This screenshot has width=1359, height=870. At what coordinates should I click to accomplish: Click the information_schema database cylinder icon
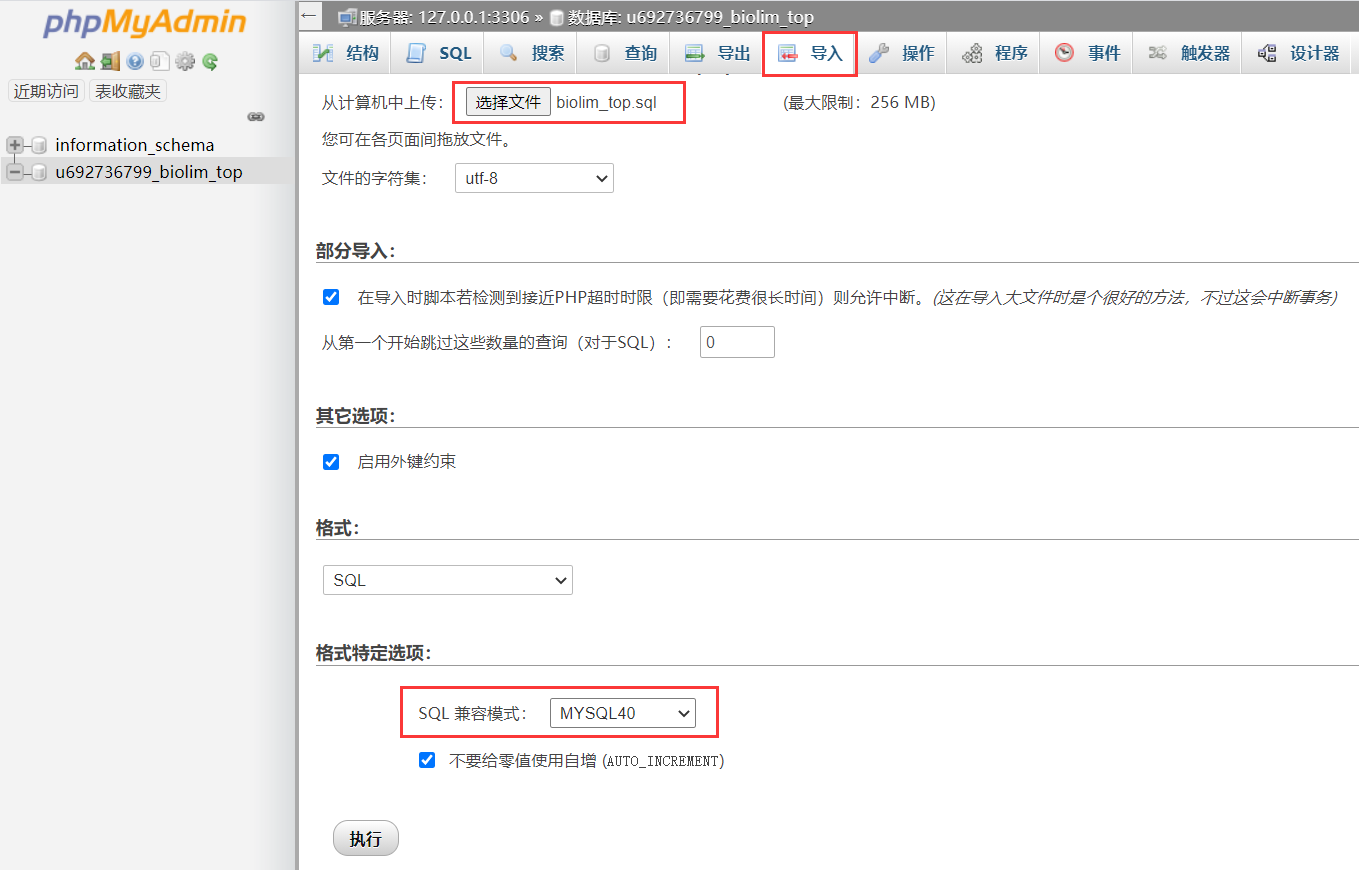point(40,145)
